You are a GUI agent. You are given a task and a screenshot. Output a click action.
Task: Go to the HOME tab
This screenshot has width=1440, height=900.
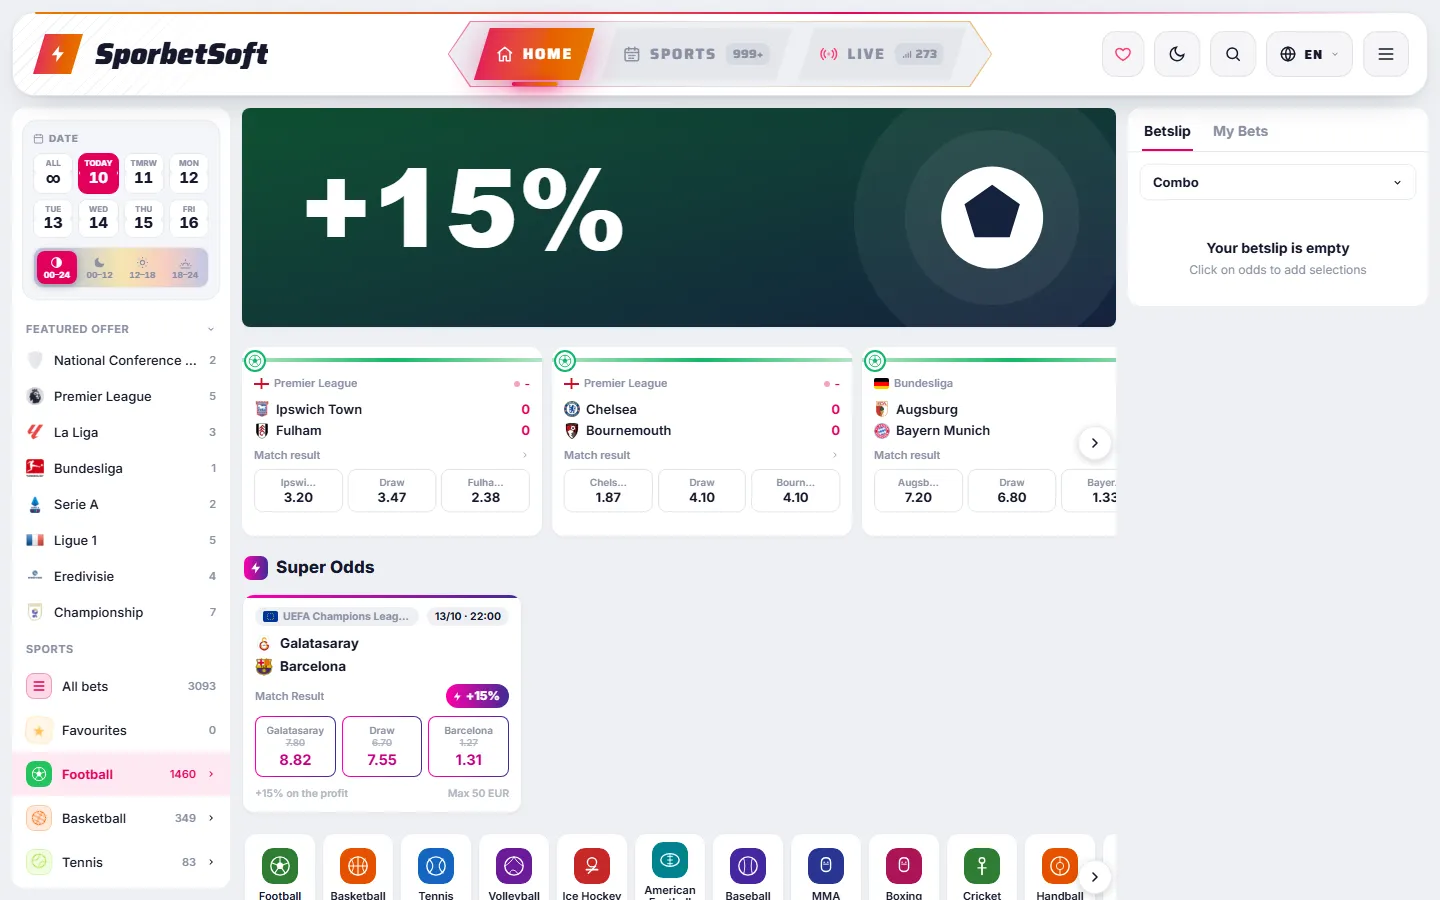click(535, 54)
